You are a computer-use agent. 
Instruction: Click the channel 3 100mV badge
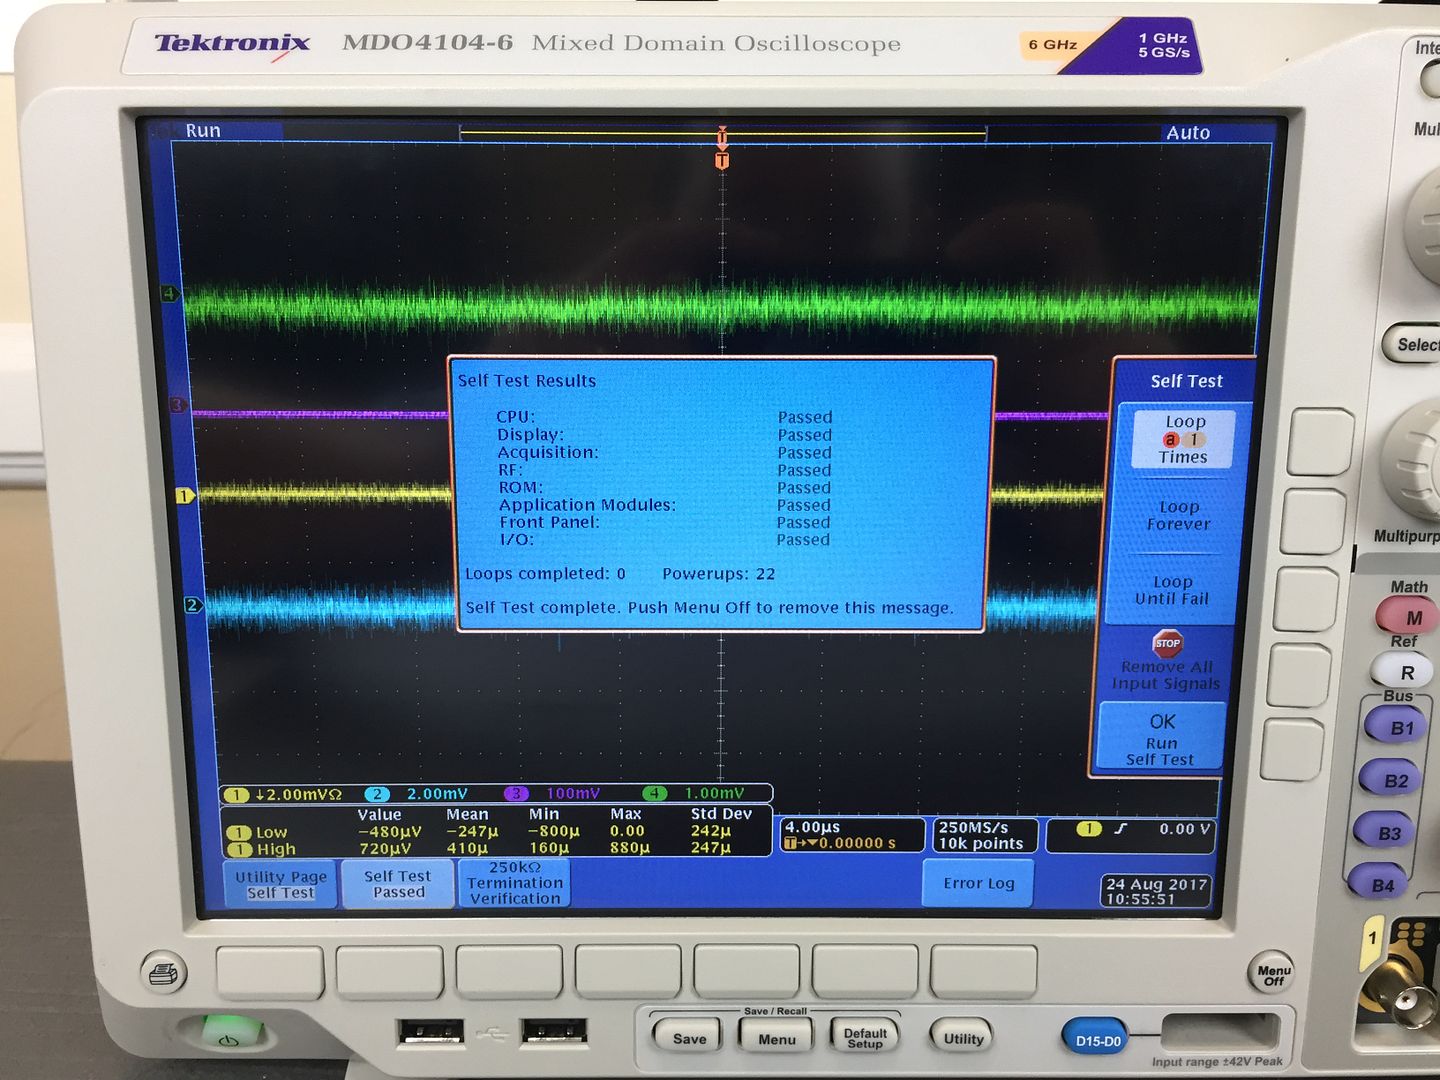click(554, 793)
